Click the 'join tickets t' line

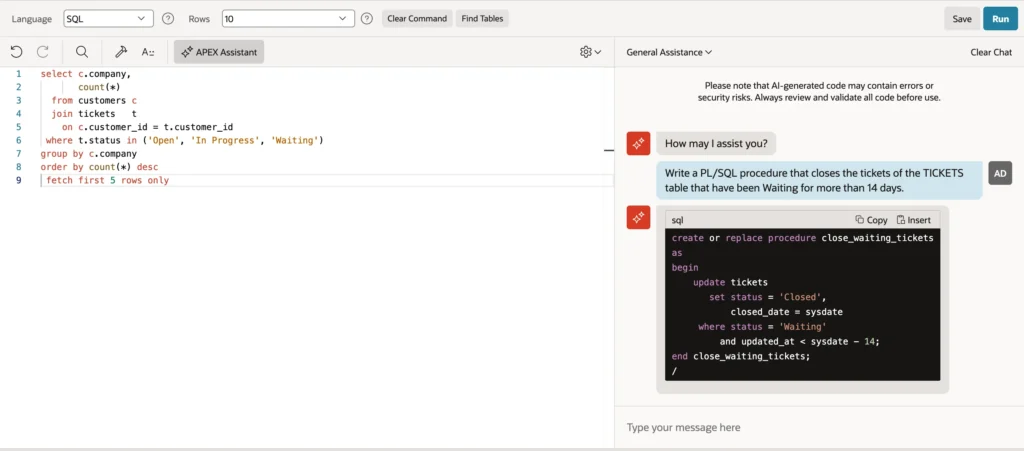(x=94, y=114)
